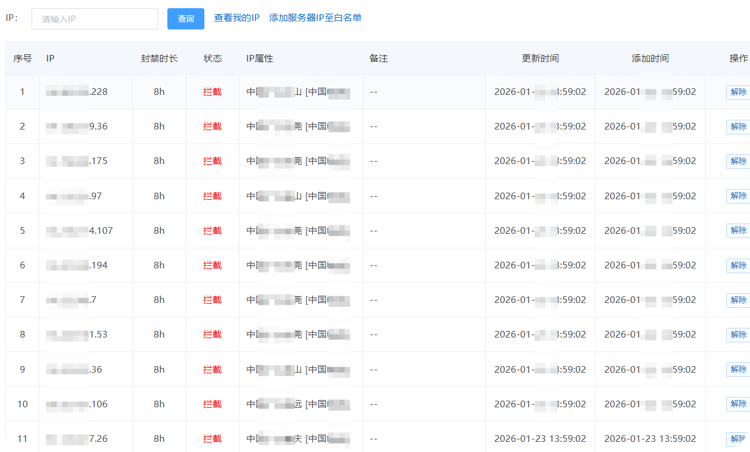Click the 添加服务器IP至白名单 link

315,18
